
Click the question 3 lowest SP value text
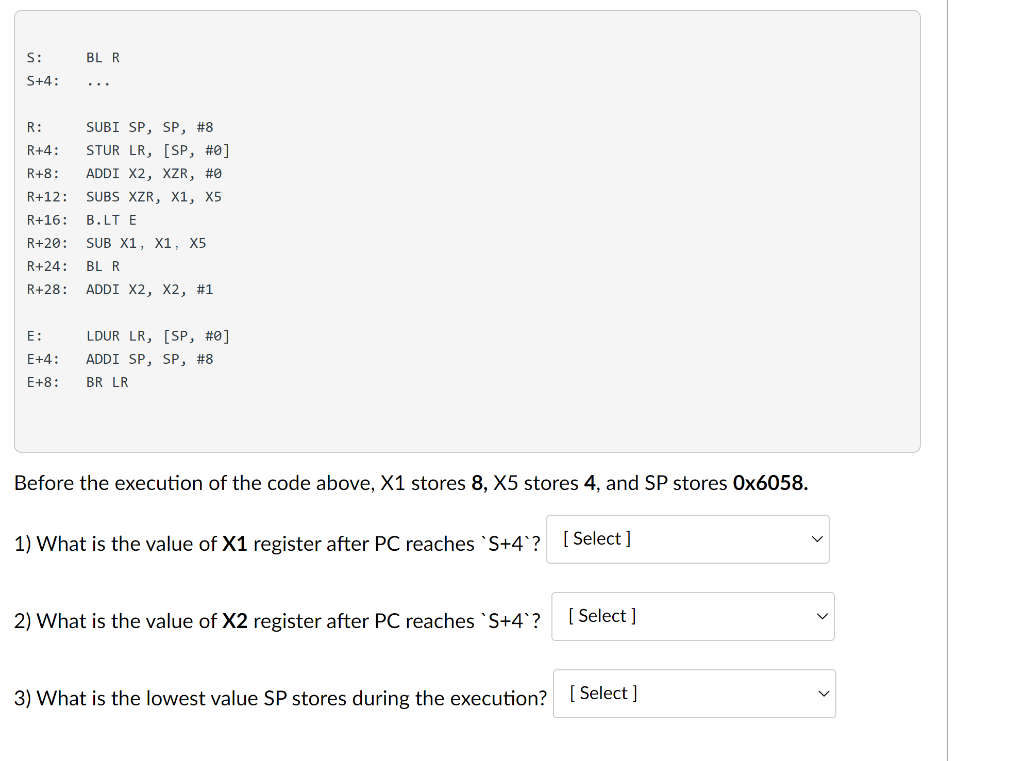(x=281, y=698)
